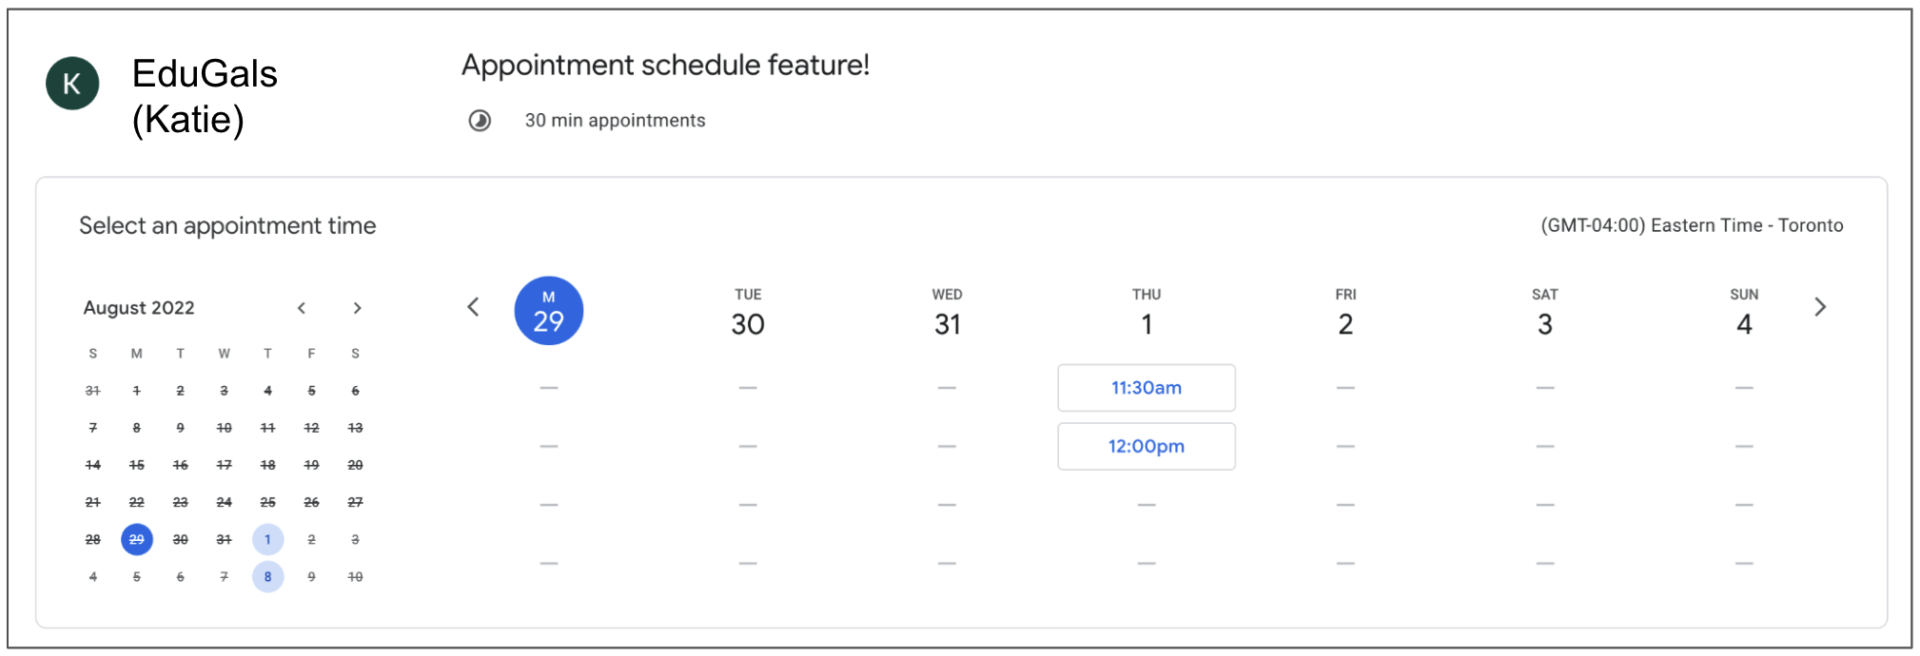The width and height of the screenshot is (1920, 656).
Task: Select Tuesday 30 in week header
Action: [748, 313]
